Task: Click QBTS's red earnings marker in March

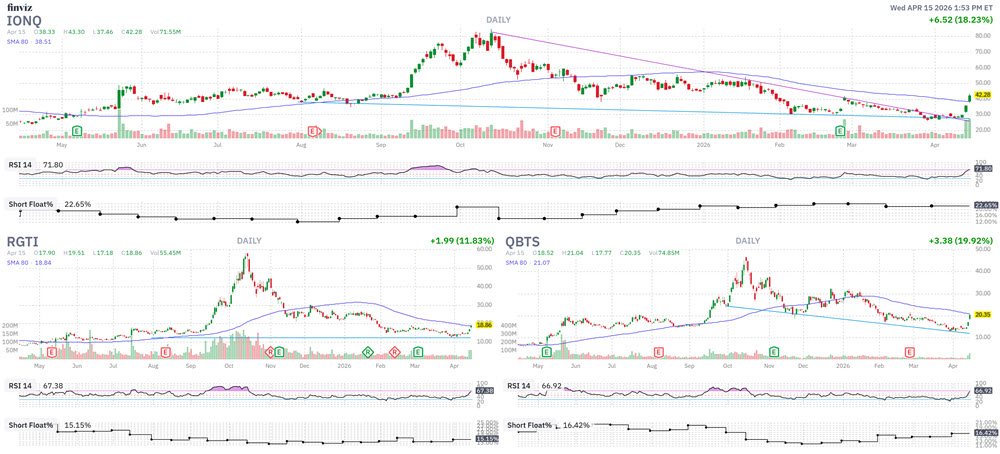Action: 909,352
